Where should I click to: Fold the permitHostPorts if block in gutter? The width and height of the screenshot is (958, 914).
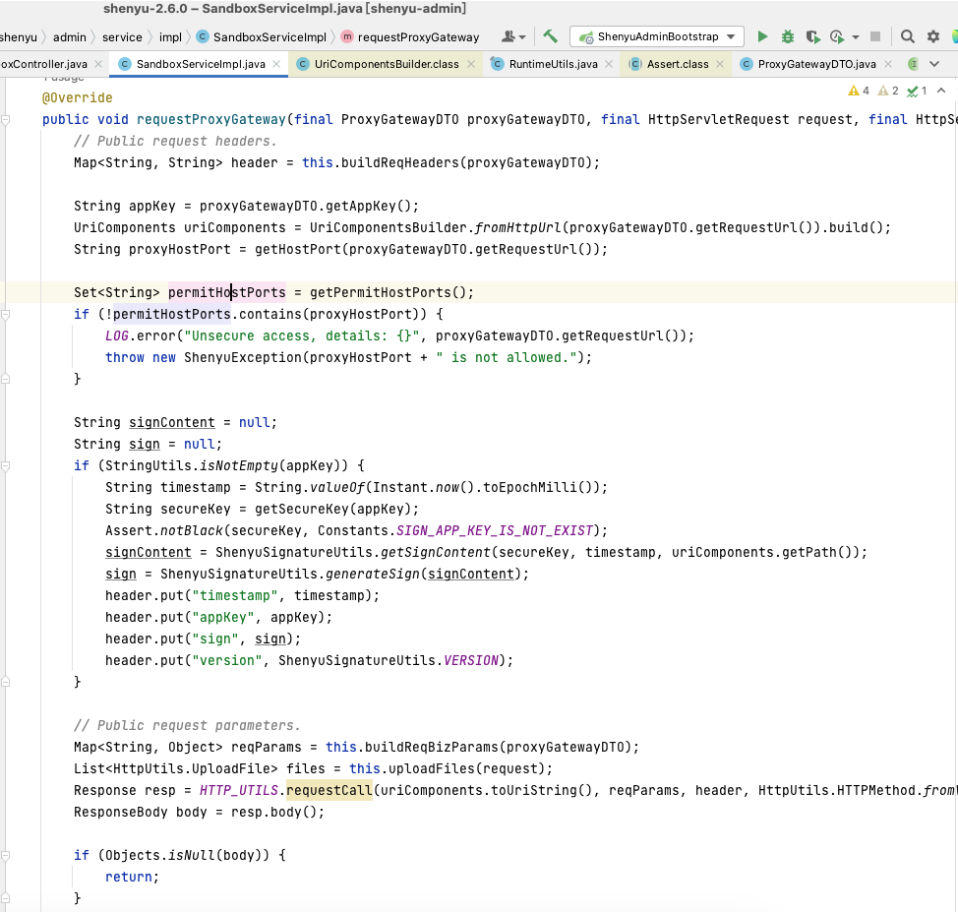5,315
